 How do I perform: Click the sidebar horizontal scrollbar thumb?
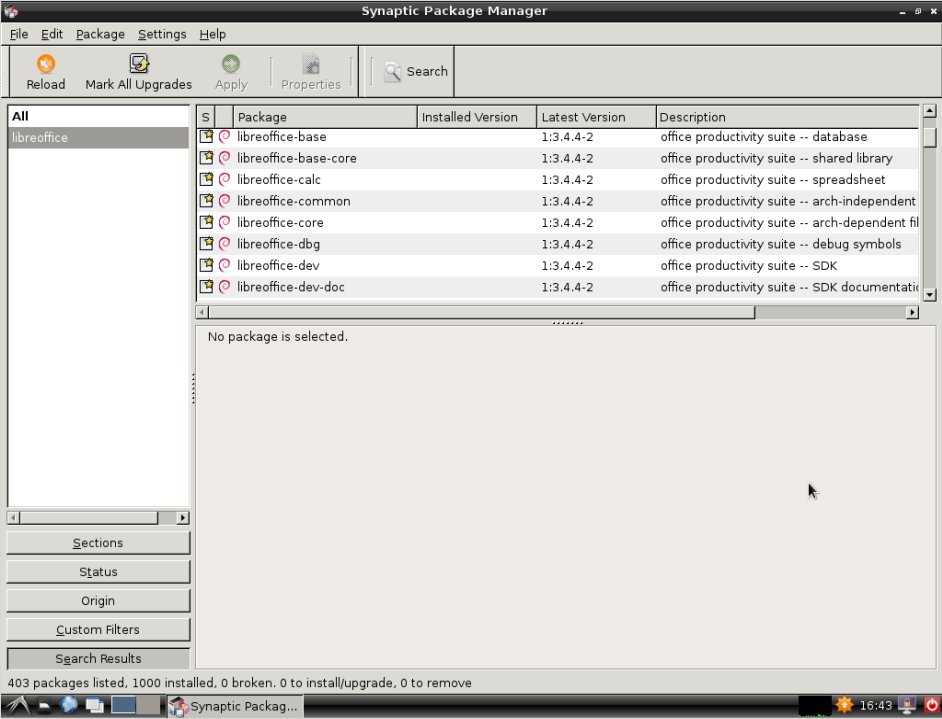89,518
